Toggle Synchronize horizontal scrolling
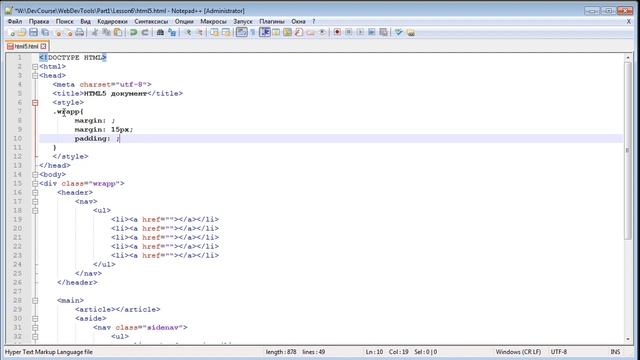640x360 pixels. pyautogui.click(x=226, y=32)
